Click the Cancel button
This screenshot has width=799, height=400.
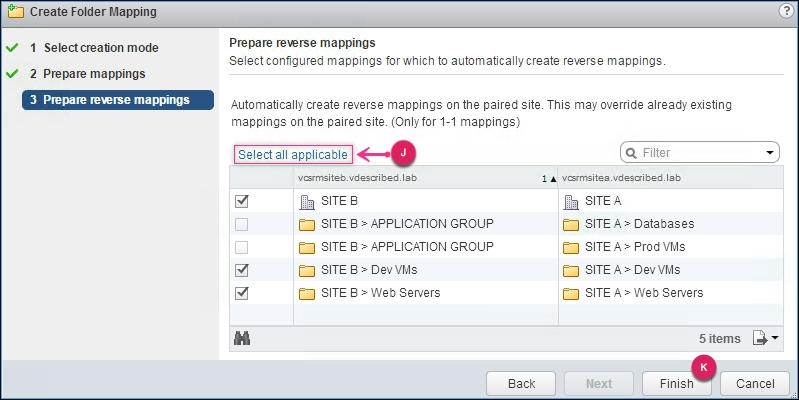[x=755, y=384]
